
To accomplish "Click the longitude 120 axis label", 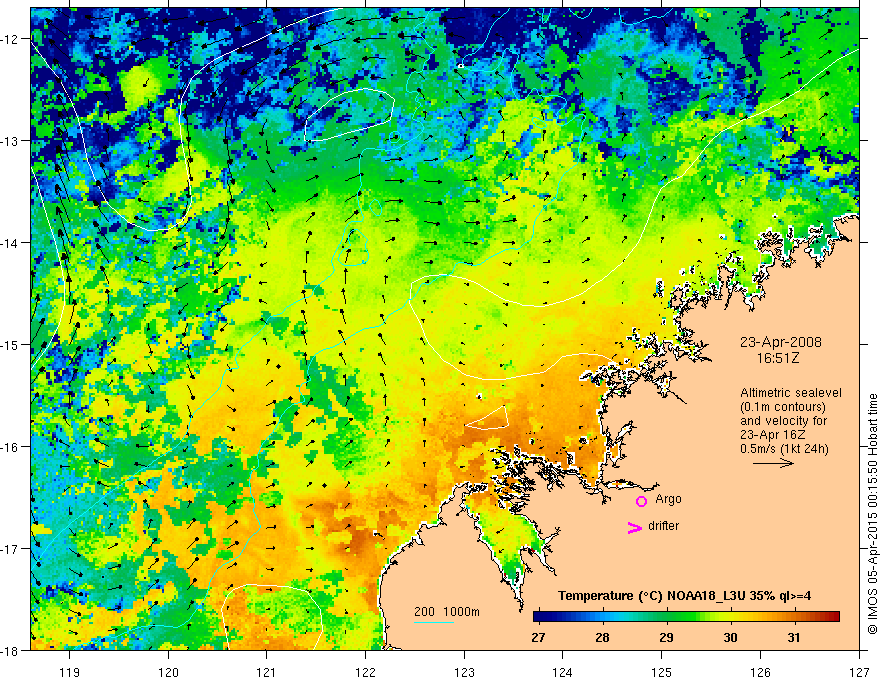I will [168, 672].
